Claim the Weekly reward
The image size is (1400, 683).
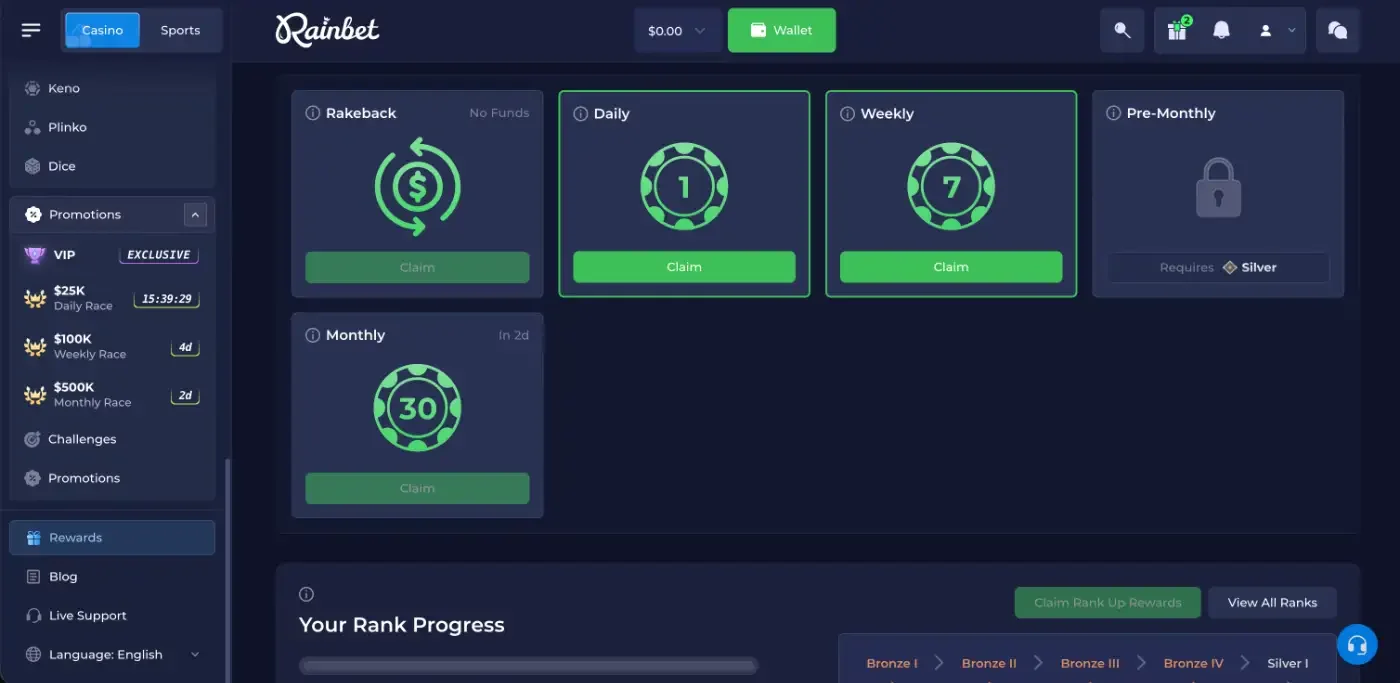coord(951,267)
